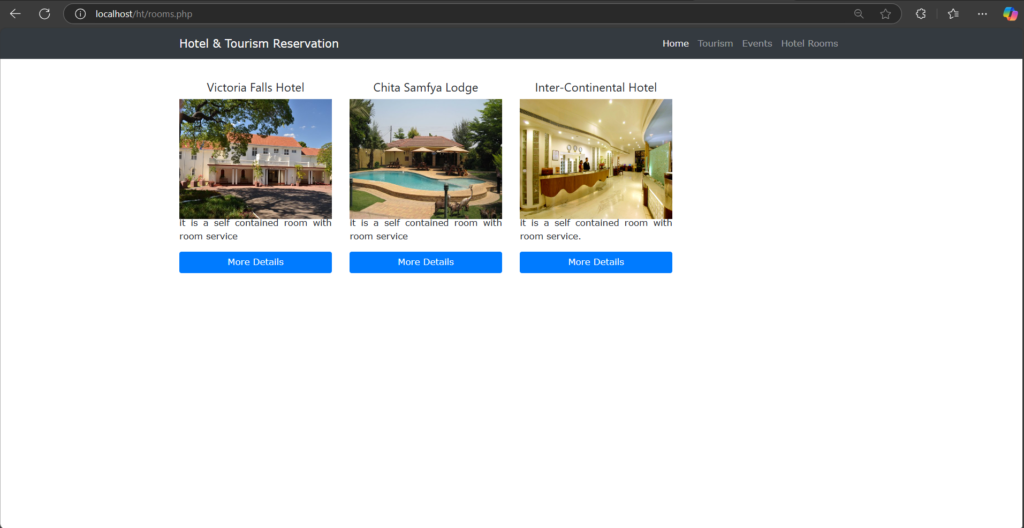View More Details for Chita Samfya Lodge

coord(426,262)
